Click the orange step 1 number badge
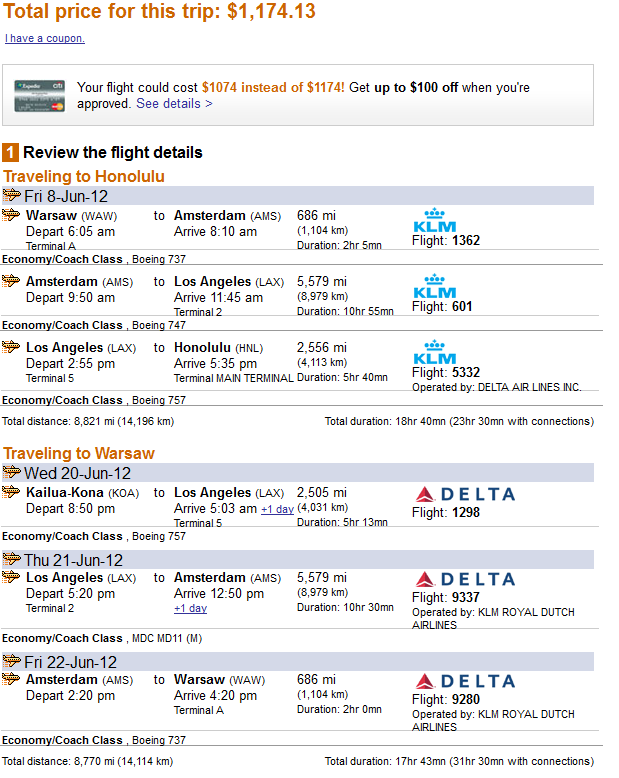The height and width of the screenshot is (778, 619). [10, 152]
